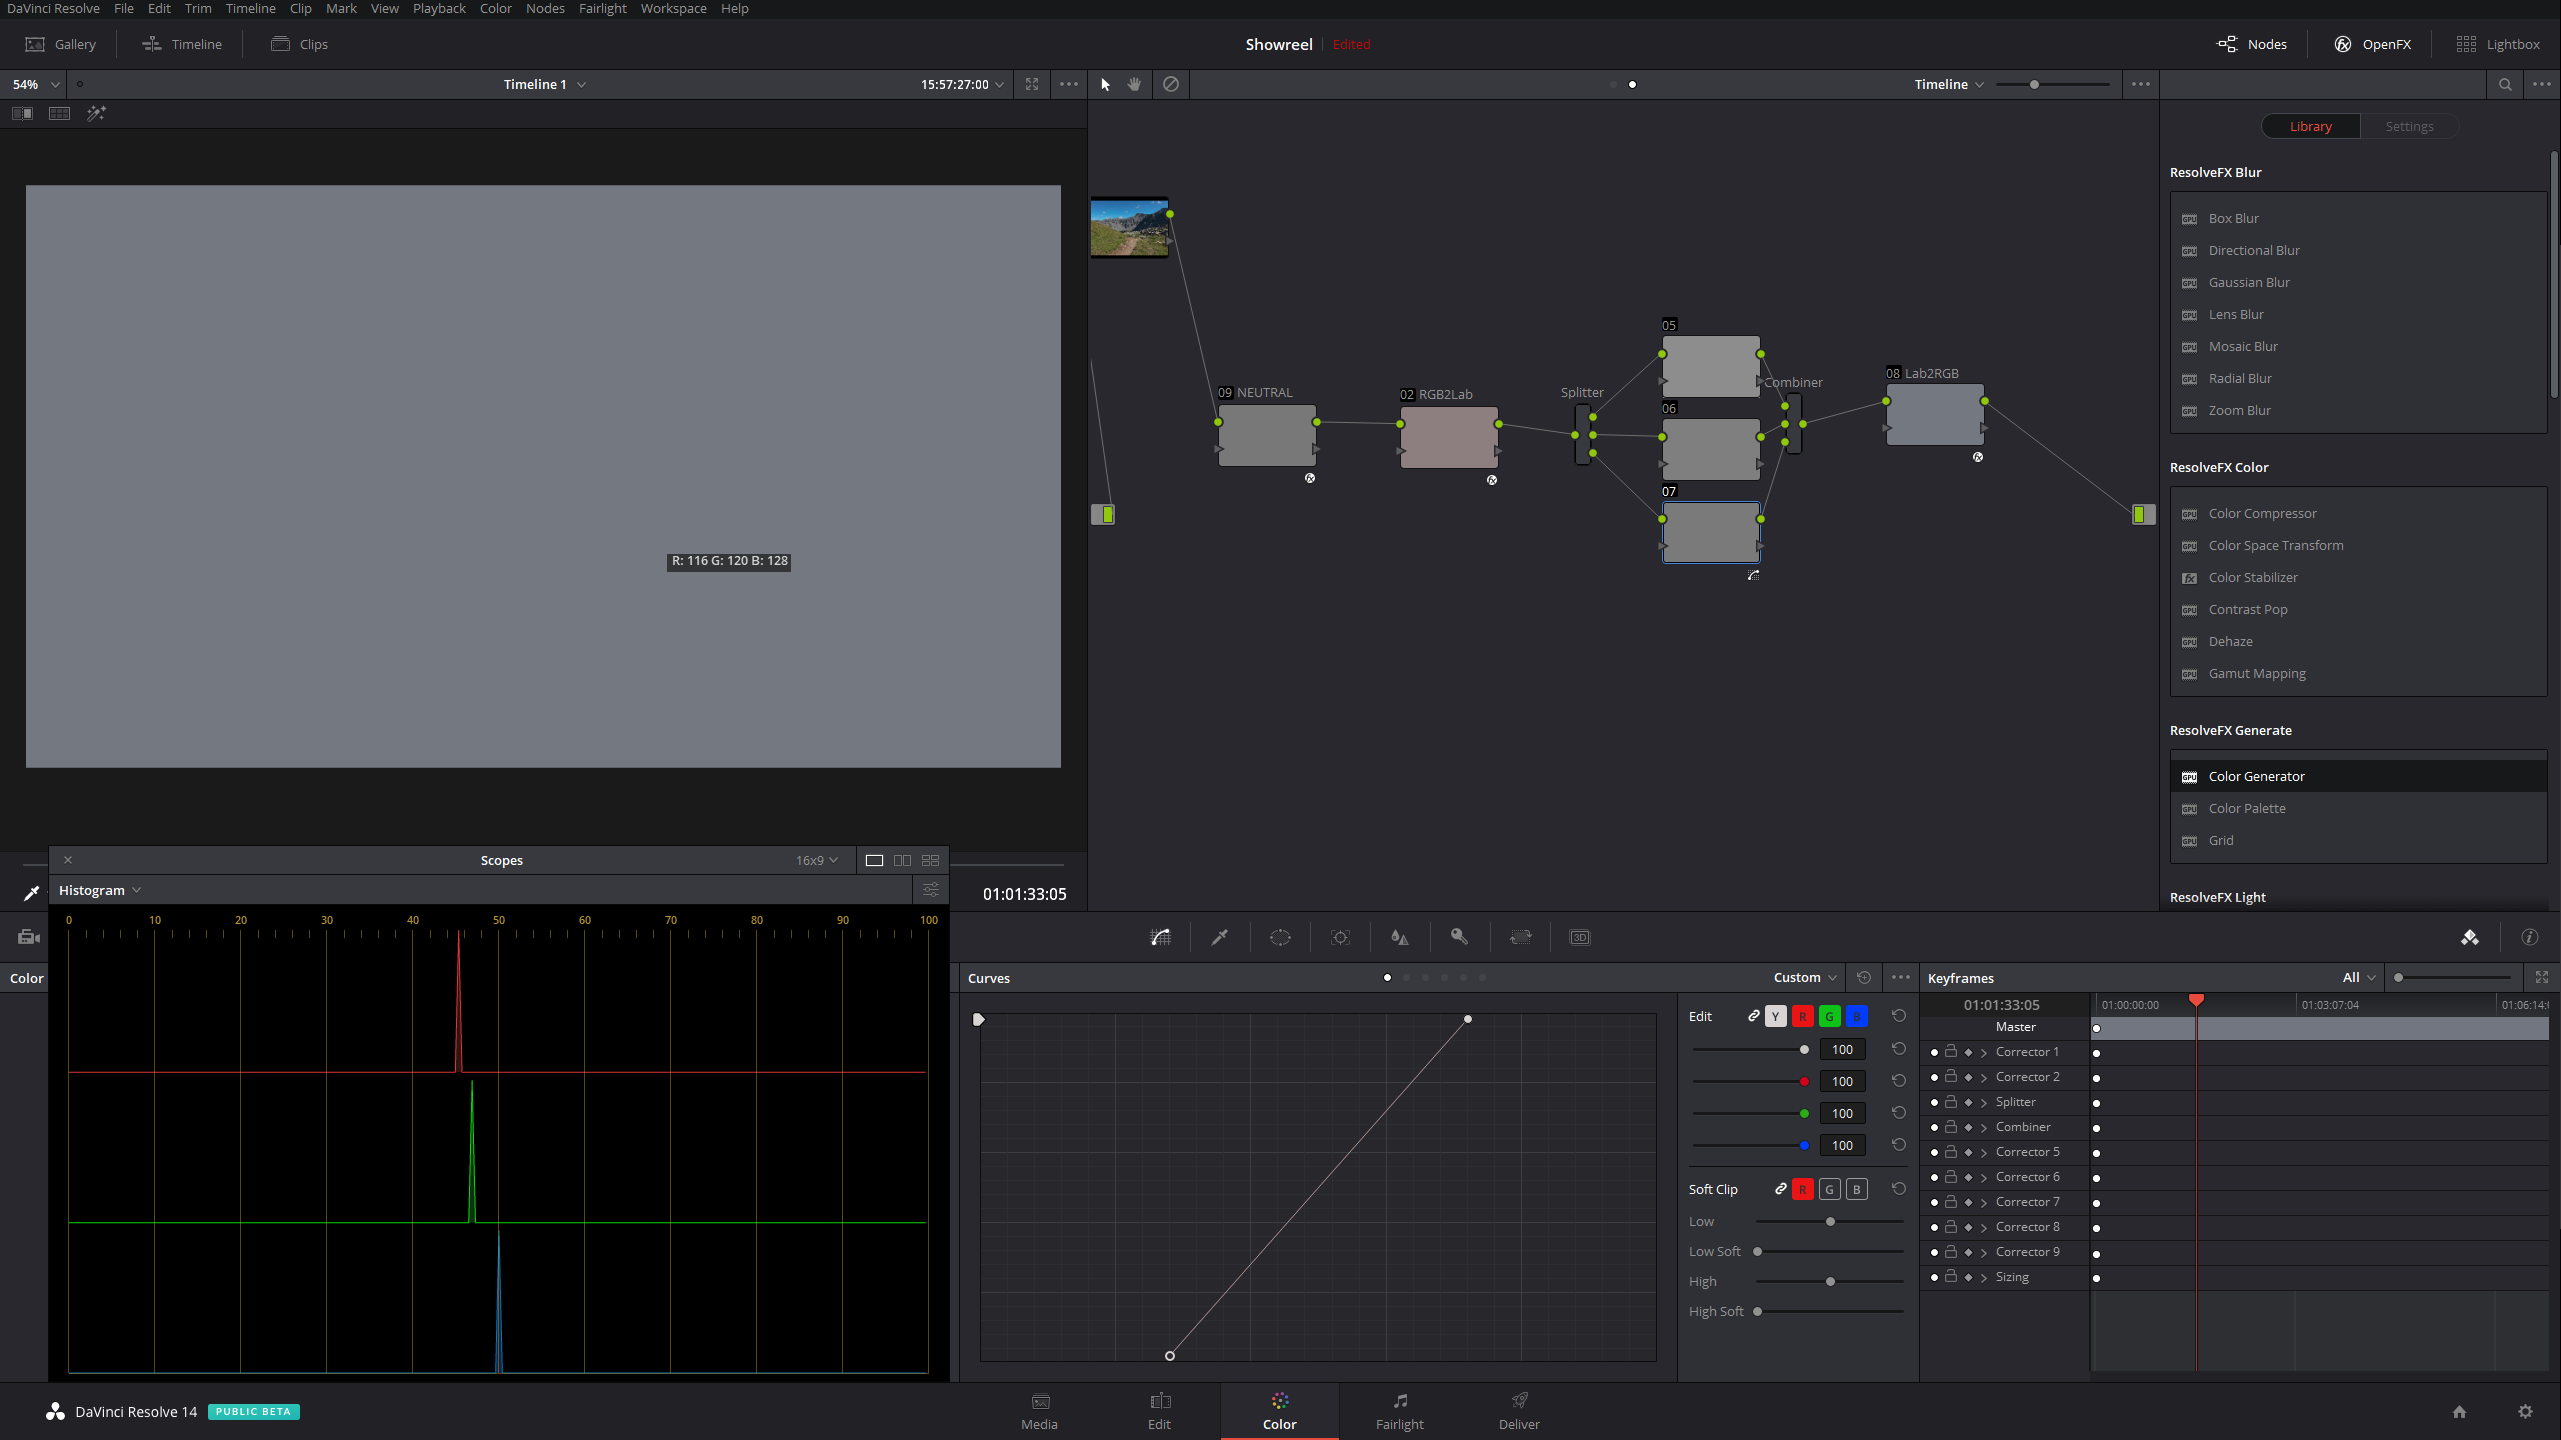
Task: Switch to the Settings tab in effects panel
Action: pyautogui.click(x=2408, y=125)
